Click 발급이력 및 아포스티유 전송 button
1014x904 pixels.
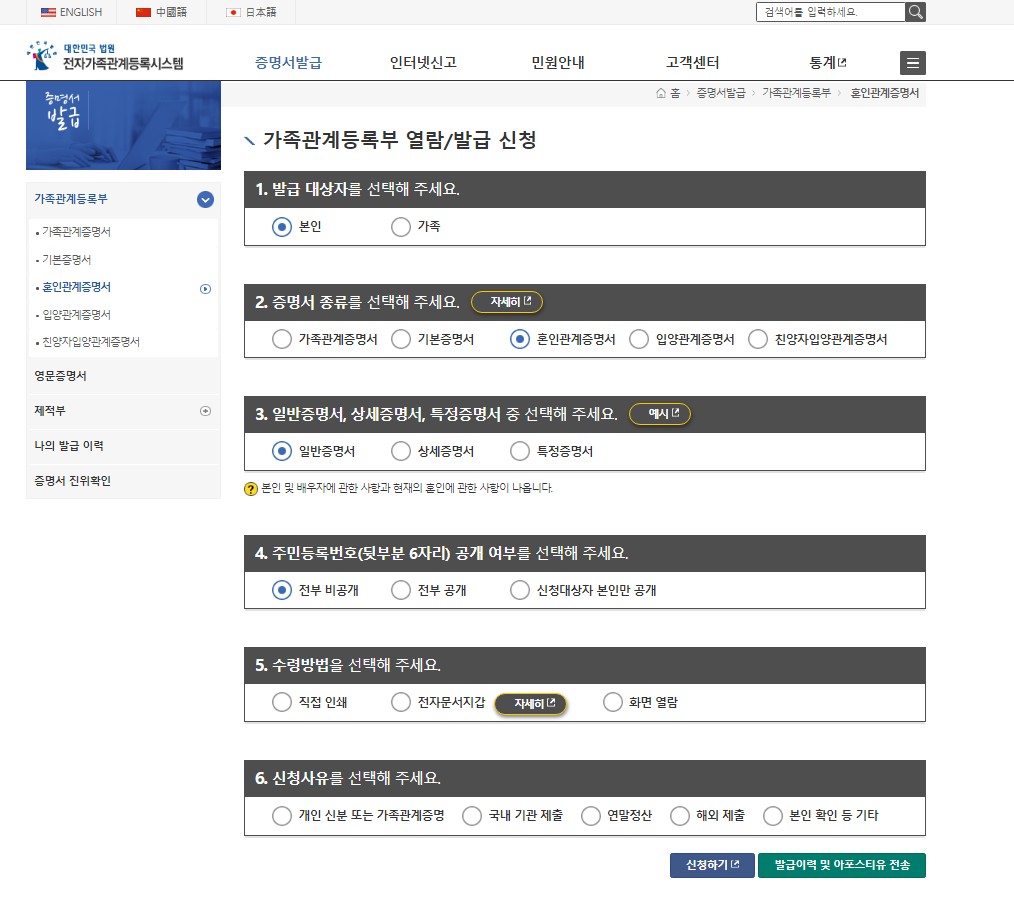[842, 865]
